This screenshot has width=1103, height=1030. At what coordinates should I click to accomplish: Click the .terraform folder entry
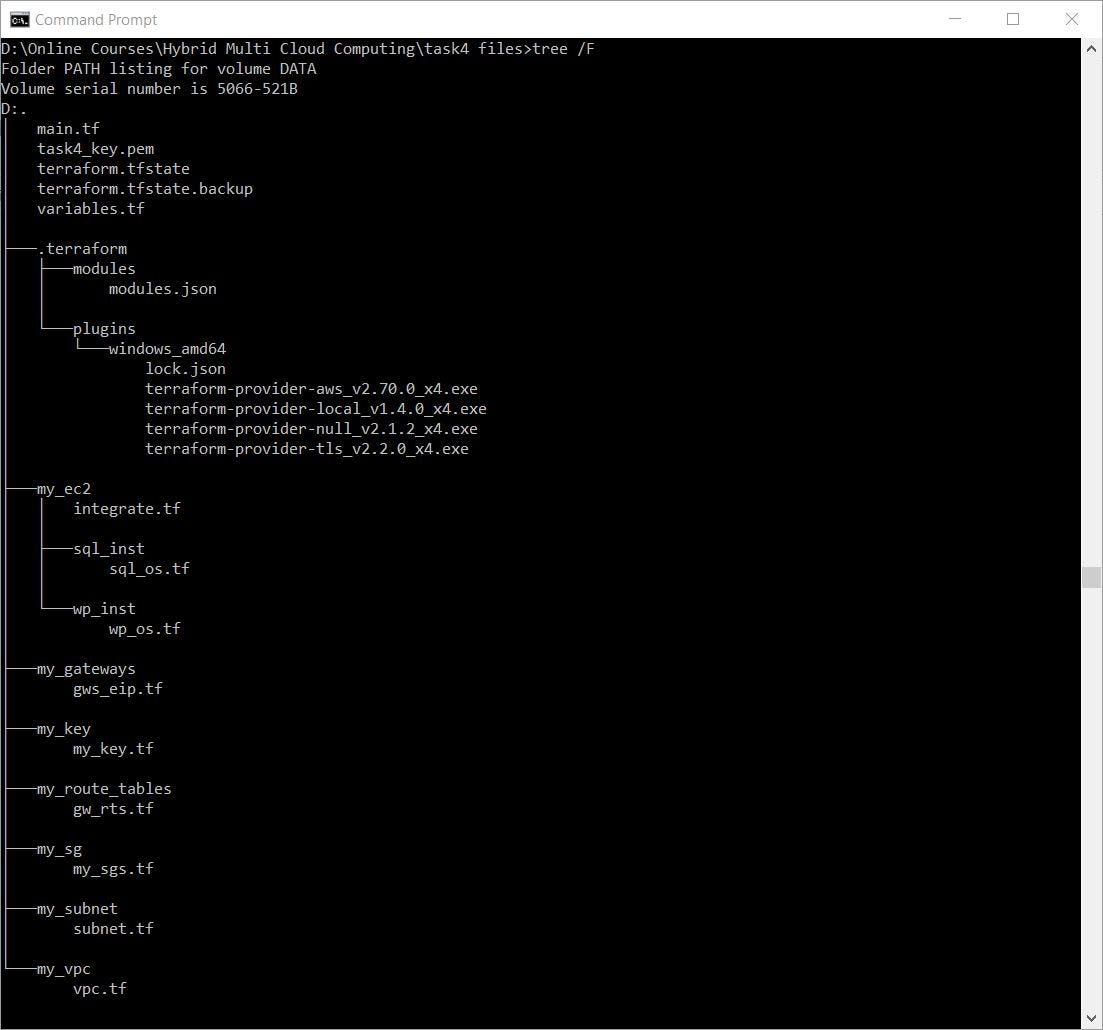(x=82, y=249)
